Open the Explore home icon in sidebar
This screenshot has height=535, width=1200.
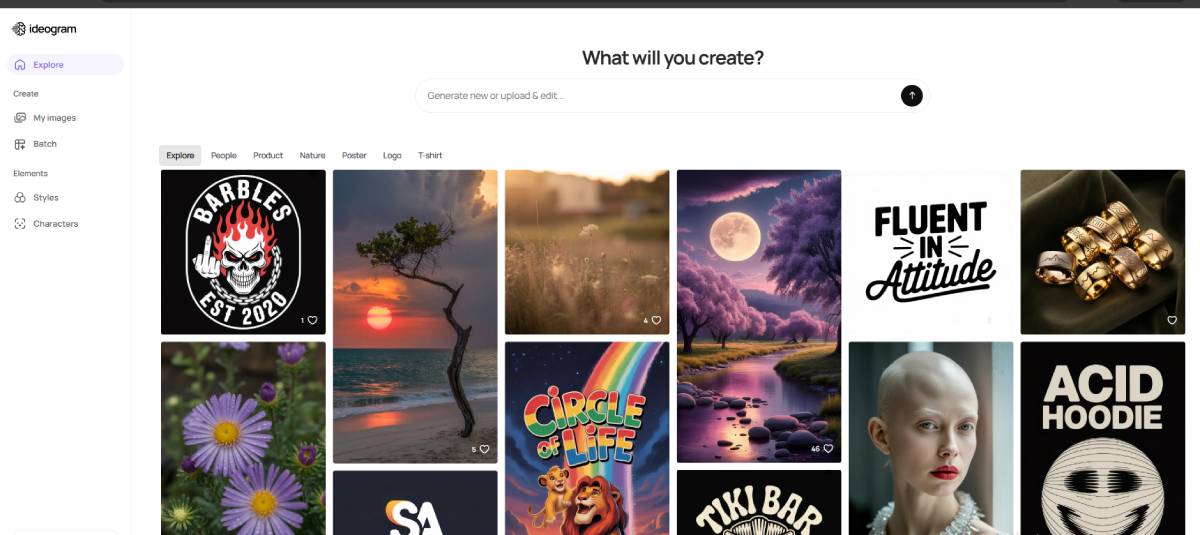coord(20,65)
